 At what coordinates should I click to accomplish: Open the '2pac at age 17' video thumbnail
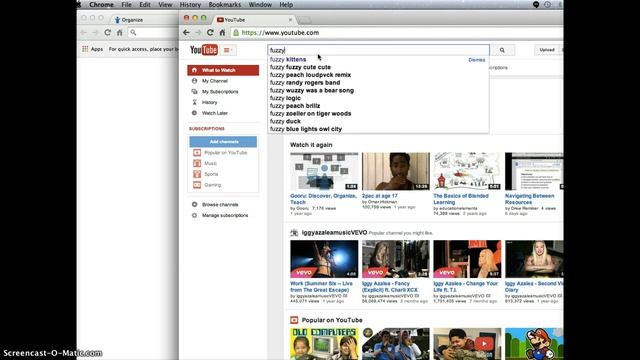click(396, 171)
